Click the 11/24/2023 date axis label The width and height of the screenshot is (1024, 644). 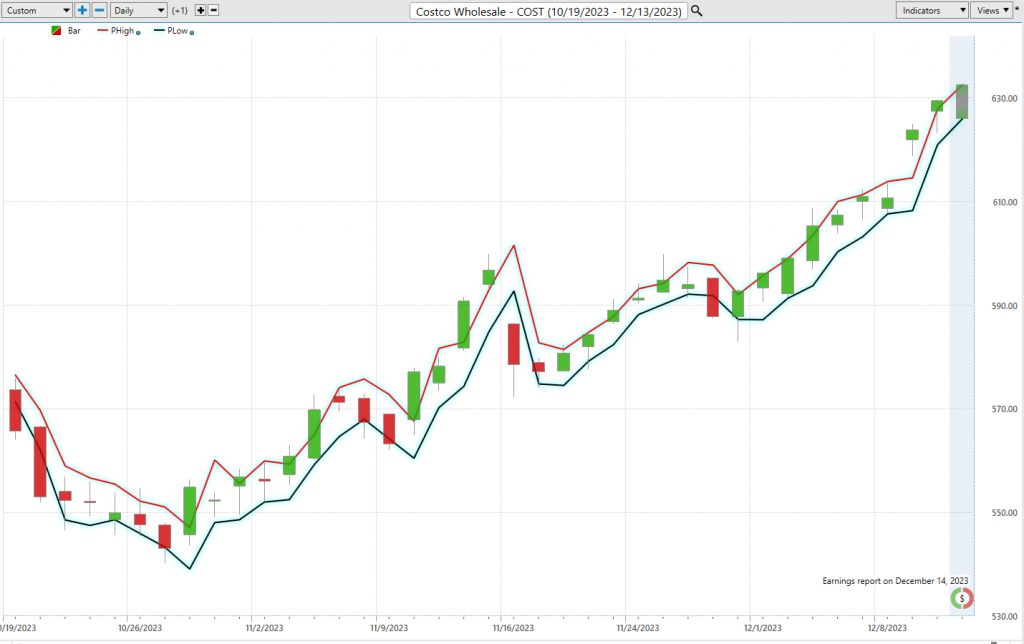click(638, 628)
